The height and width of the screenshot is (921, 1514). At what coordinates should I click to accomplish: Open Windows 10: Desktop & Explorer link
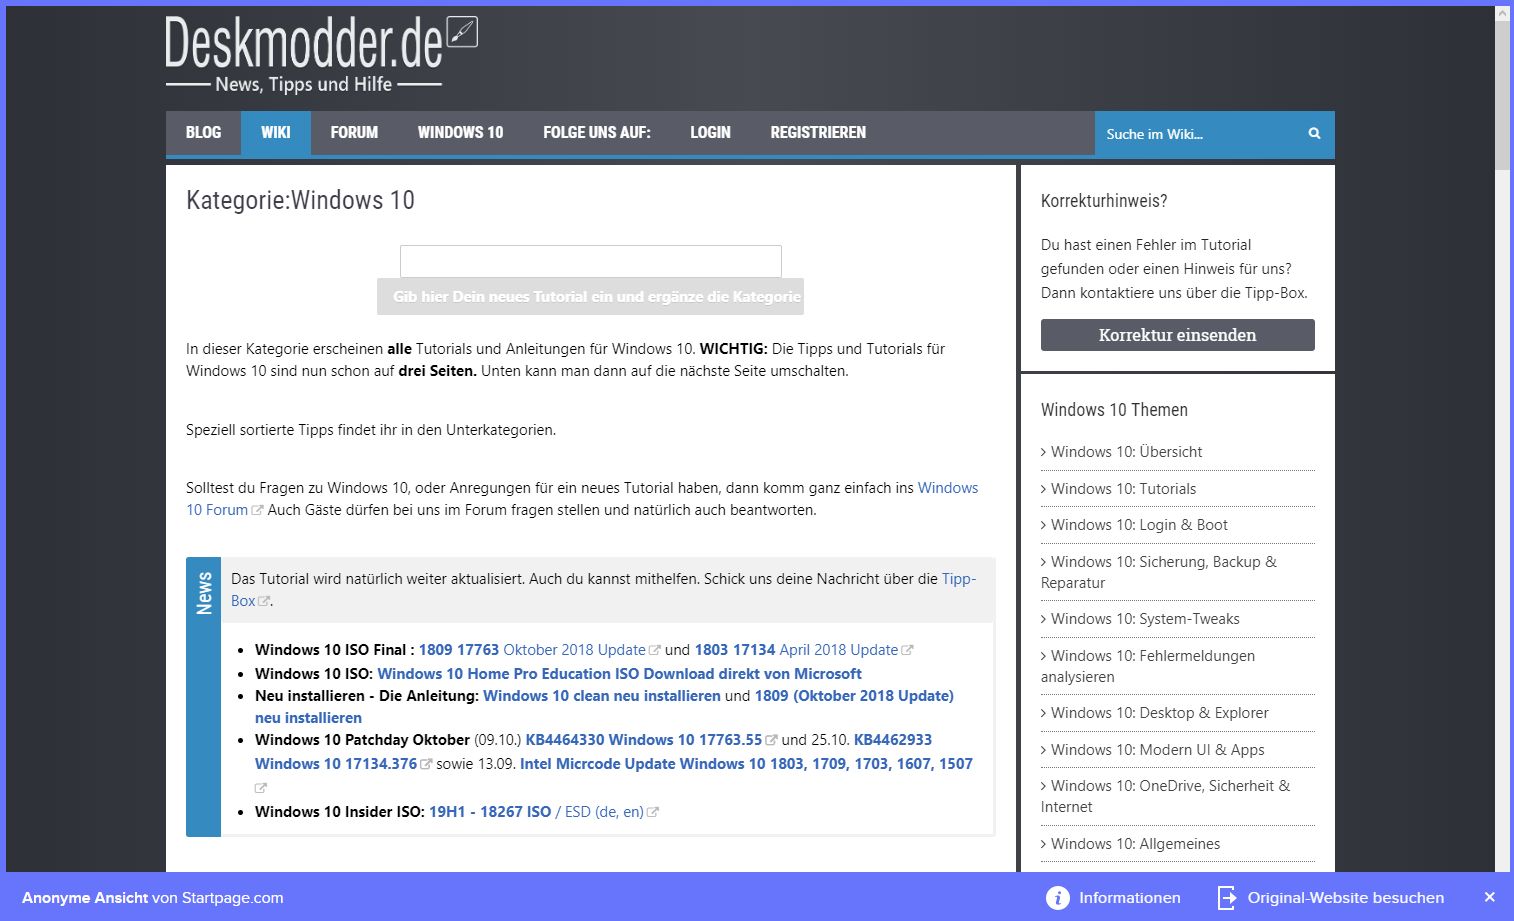[x=1159, y=713]
